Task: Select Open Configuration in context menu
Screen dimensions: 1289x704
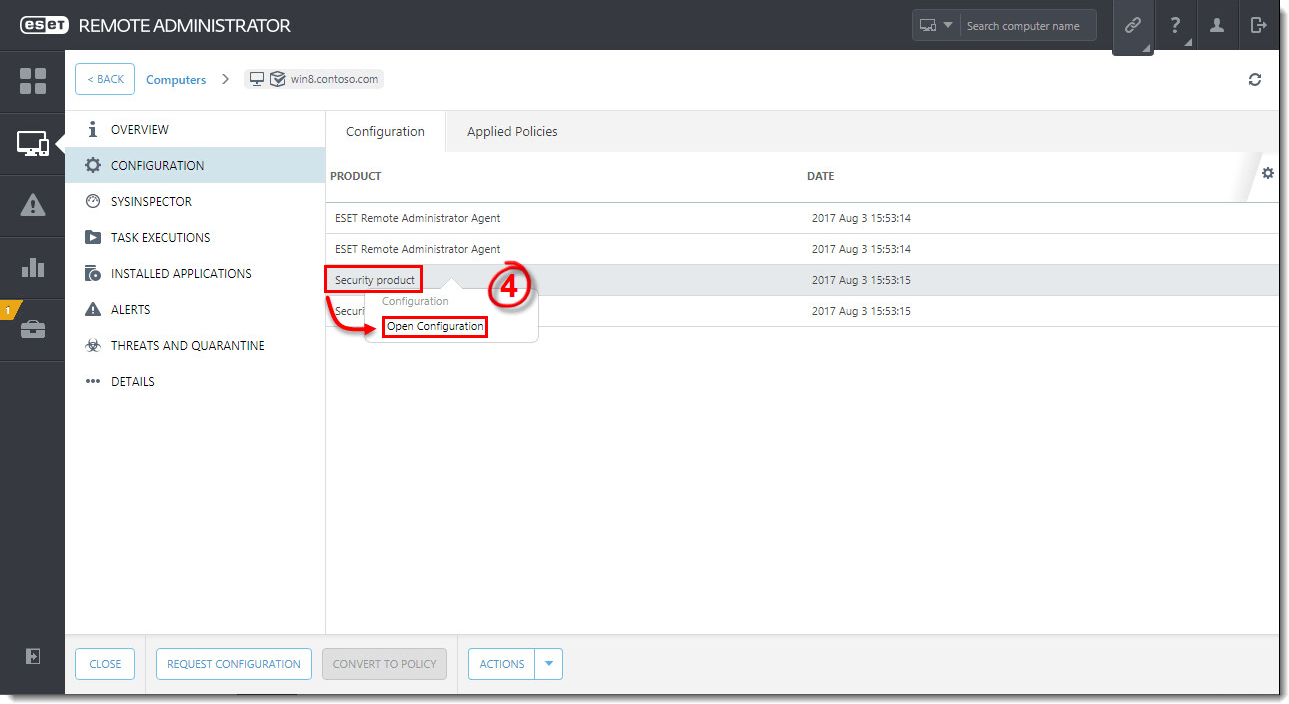Action: click(435, 327)
